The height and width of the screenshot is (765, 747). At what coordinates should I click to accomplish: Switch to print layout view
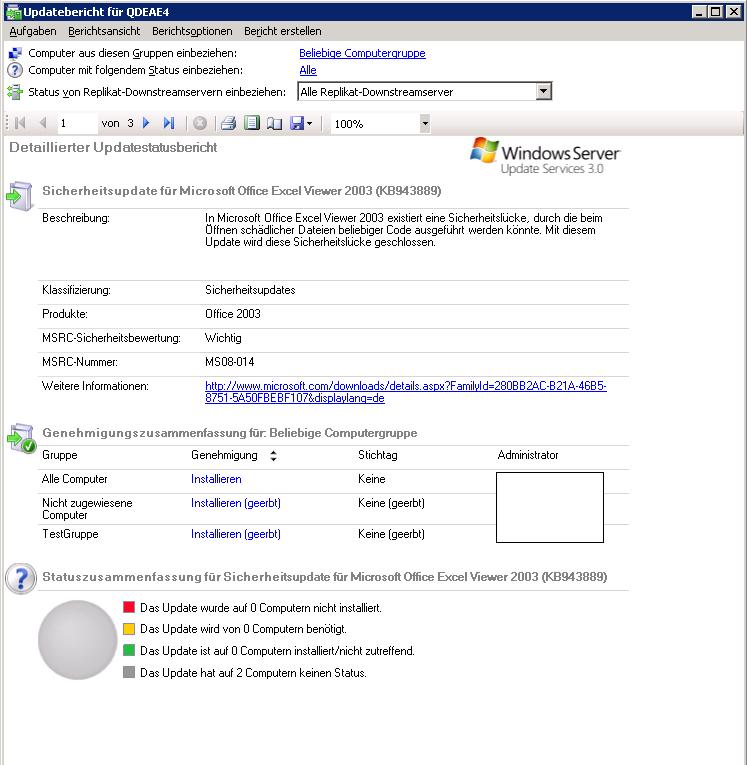pos(251,123)
